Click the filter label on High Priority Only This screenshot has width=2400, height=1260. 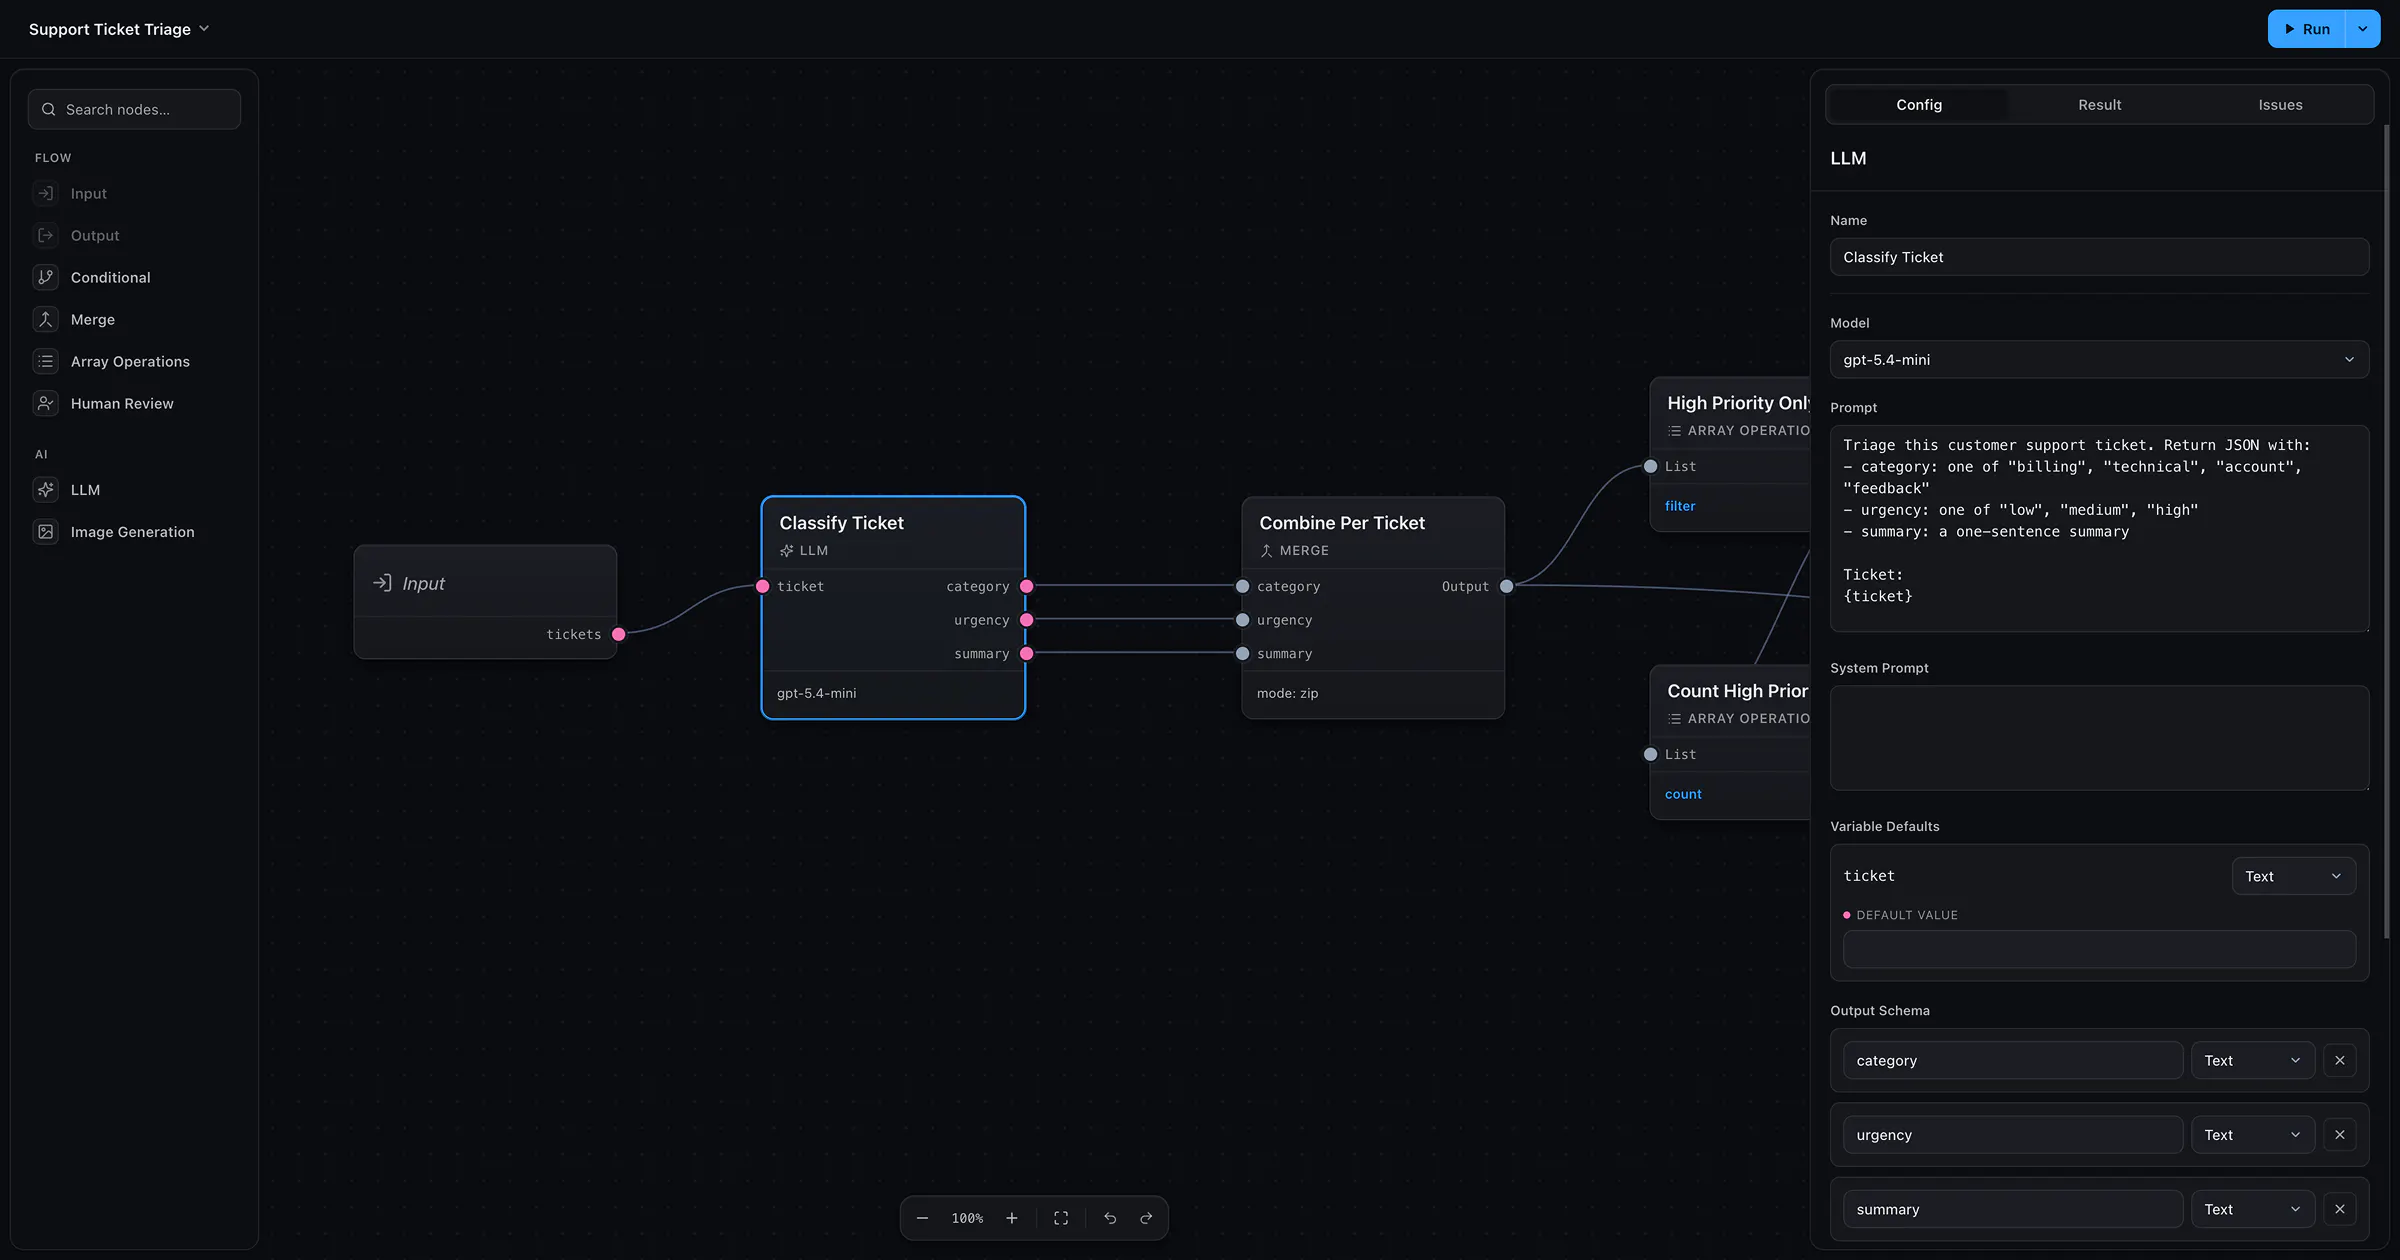(x=1680, y=506)
